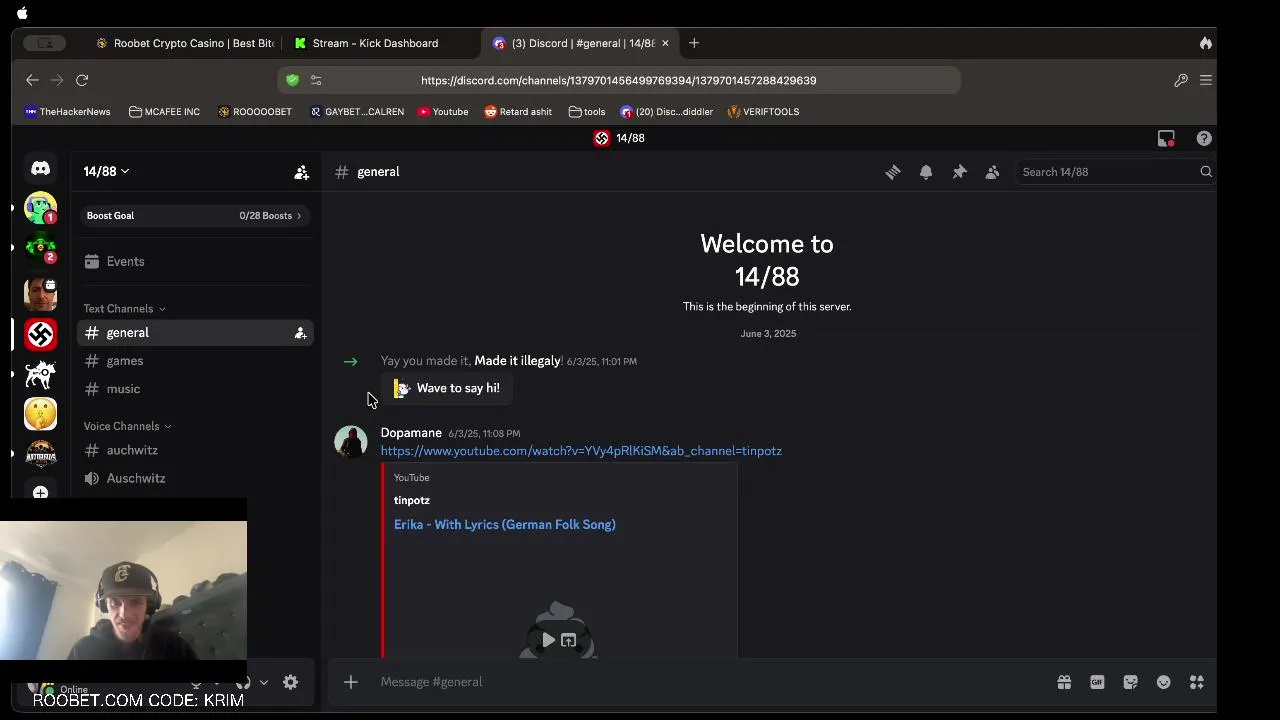Open the tools bookmark folder
This screenshot has height=720, width=1280.
coord(587,112)
